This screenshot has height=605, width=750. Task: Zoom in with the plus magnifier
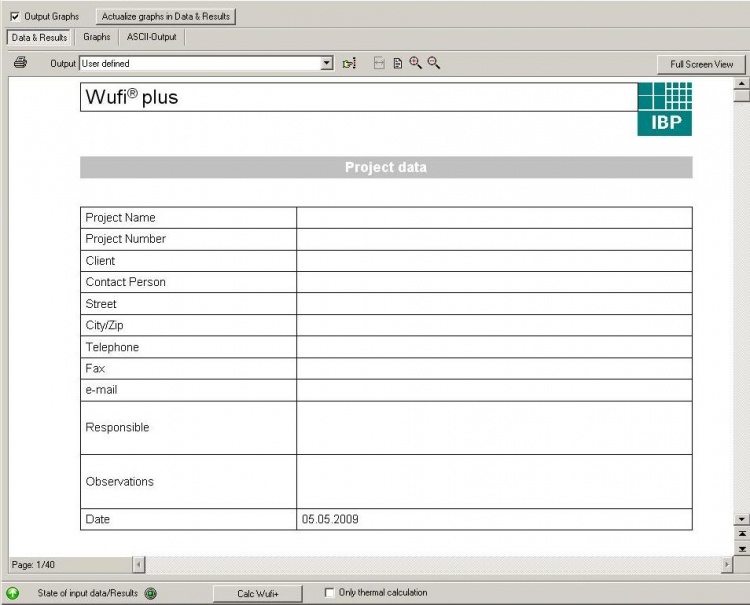[x=415, y=63]
